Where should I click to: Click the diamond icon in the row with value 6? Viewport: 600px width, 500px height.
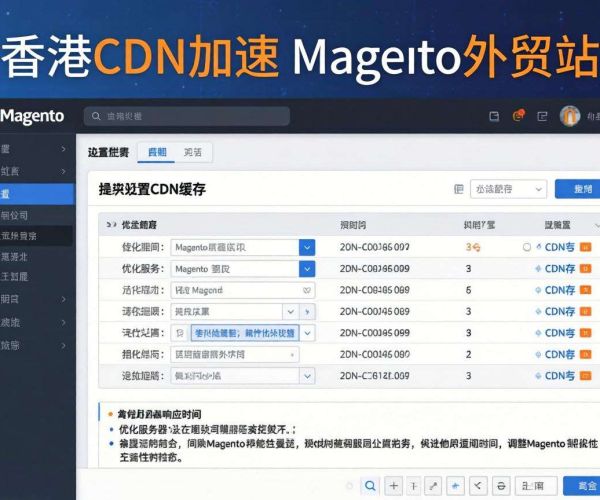(538, 290)
